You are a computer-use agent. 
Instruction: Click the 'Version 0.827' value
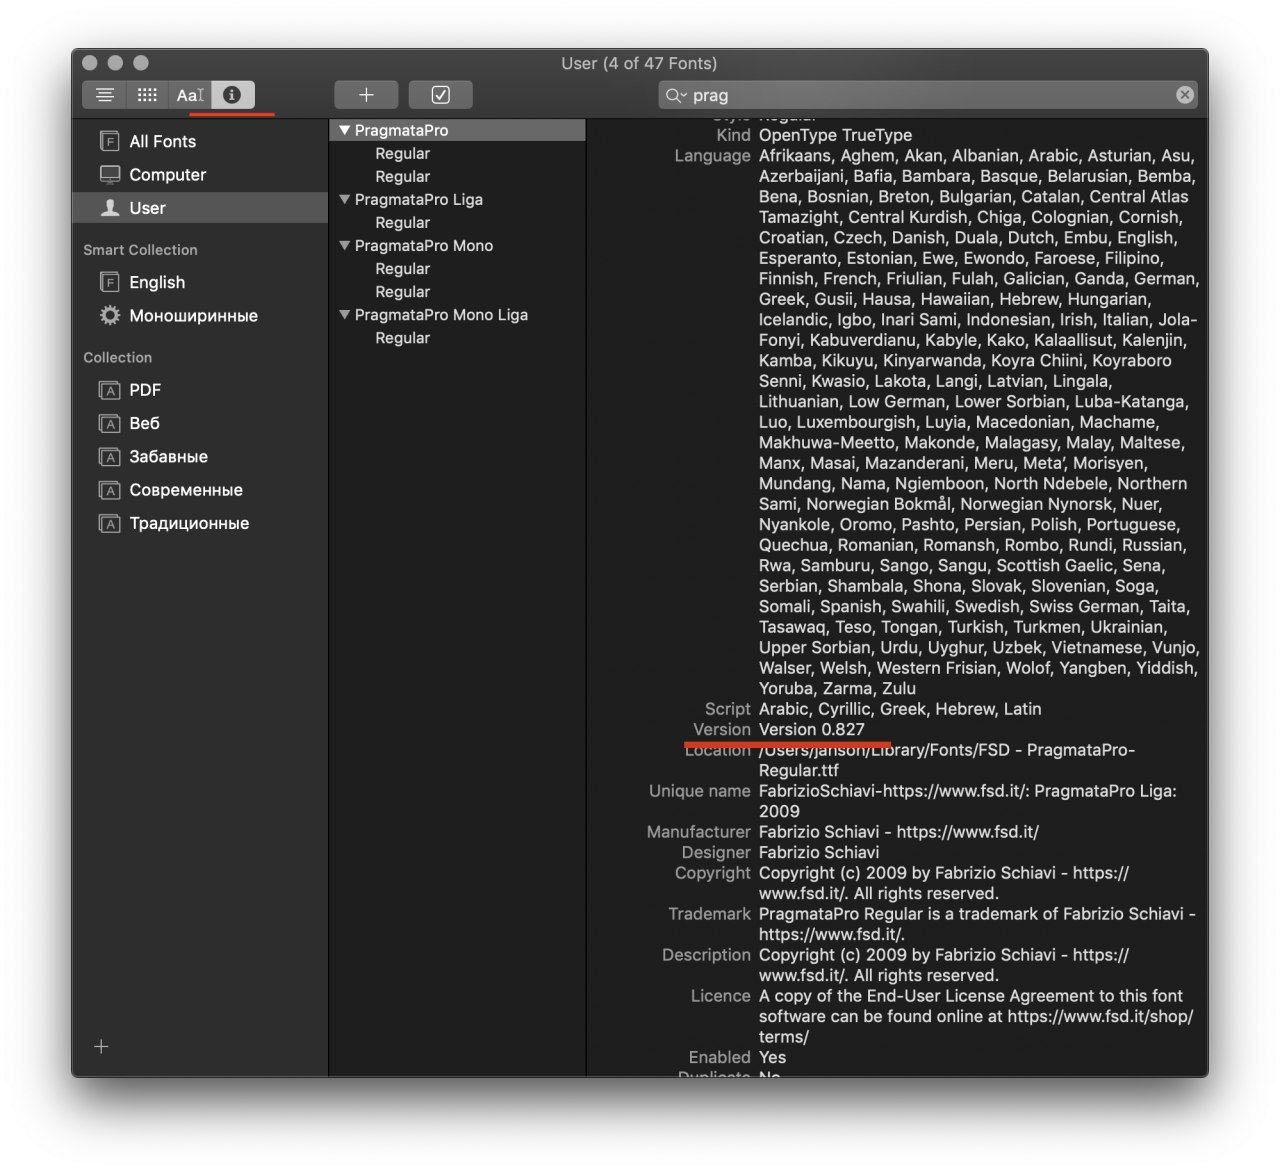(811, 729)
